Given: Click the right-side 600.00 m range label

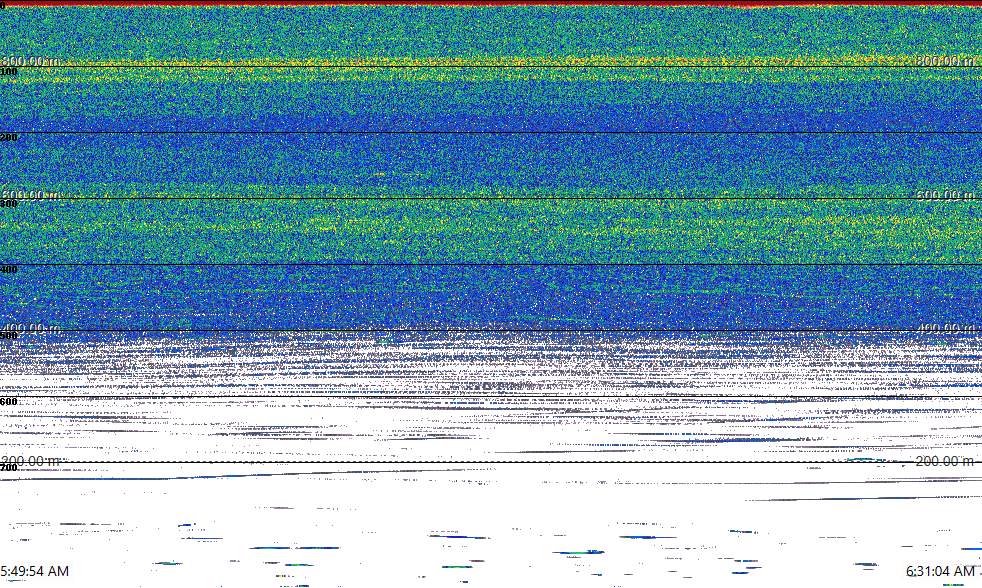Looking at the screenshot, I should [945, 195].
